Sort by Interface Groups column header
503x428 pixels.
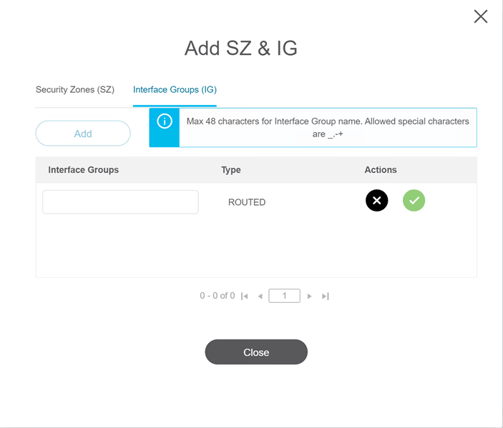(x=83, y=170)
